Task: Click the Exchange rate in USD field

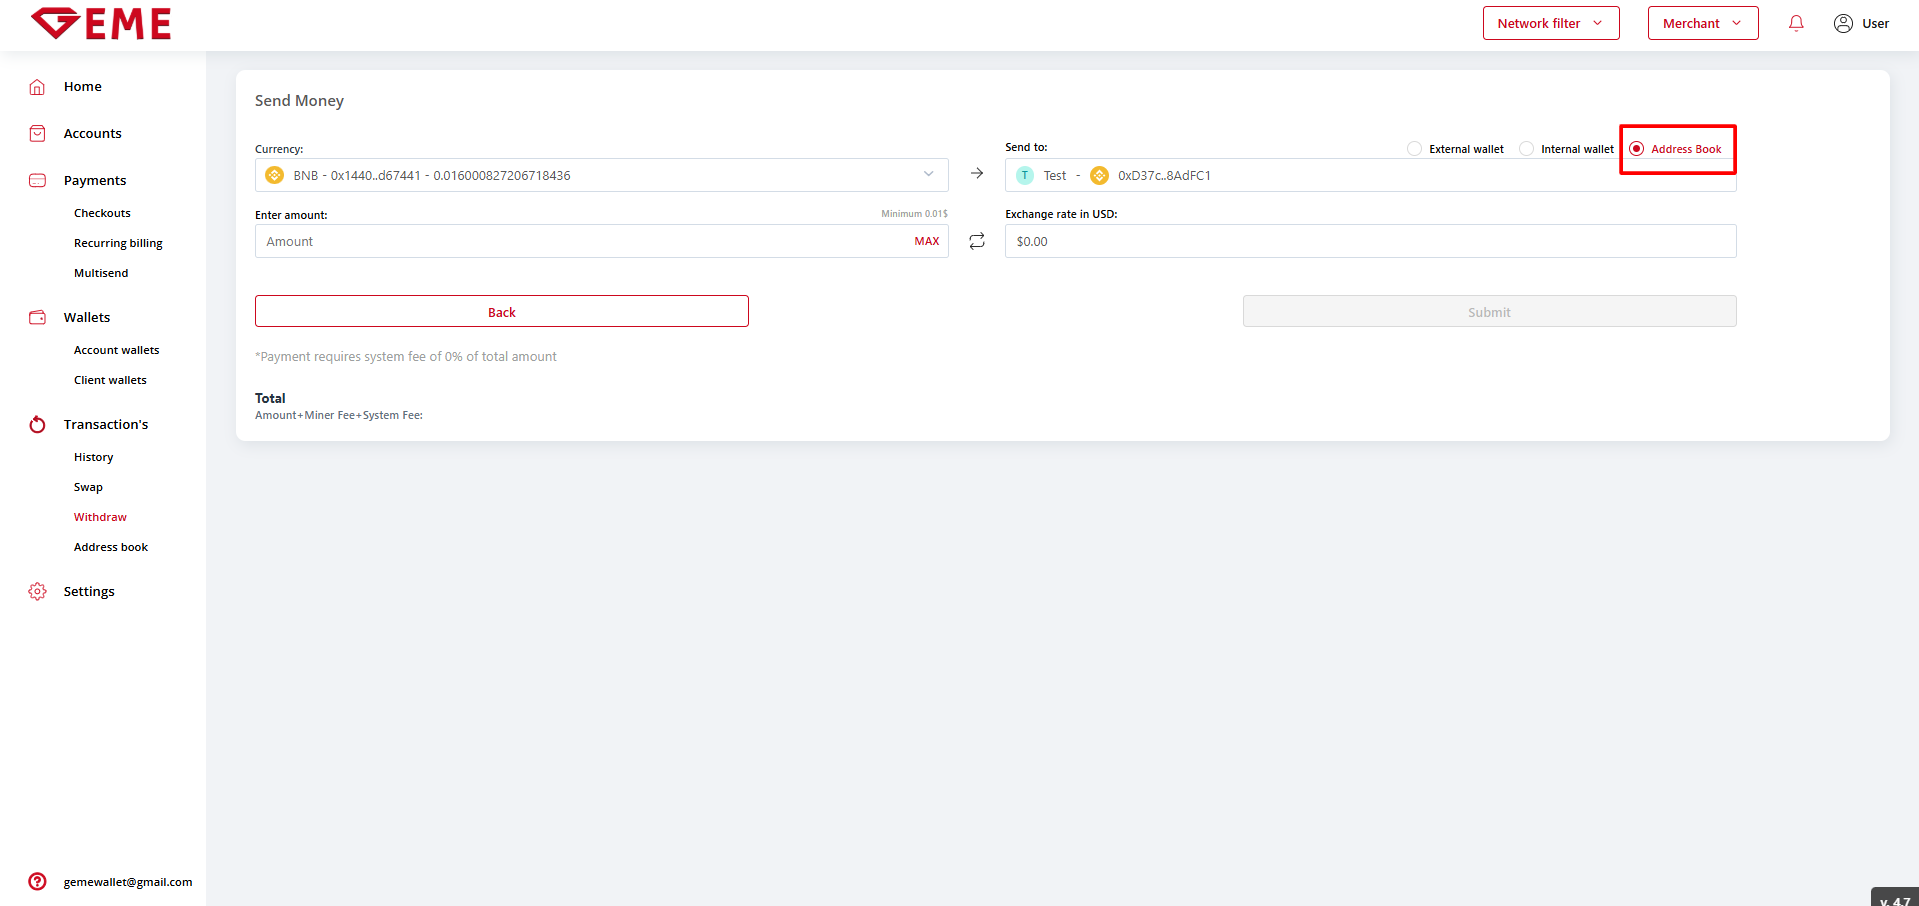Action: pos(1370,241)
